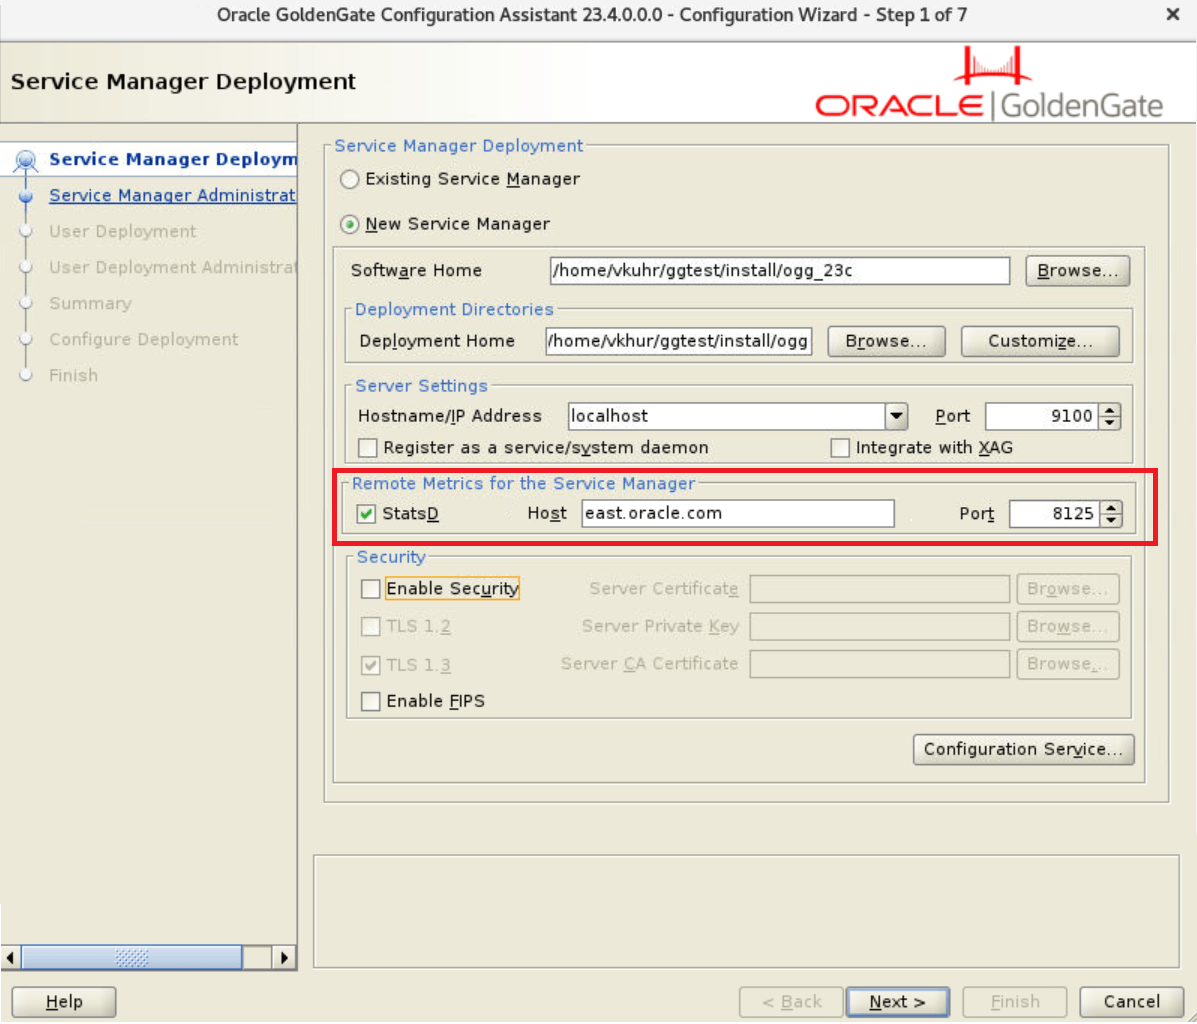Image resolution: width=1197 pixels, height=1024 pixels.
Task: Increment the Server Settings Port with its spinner
Action: (1110, 410)
